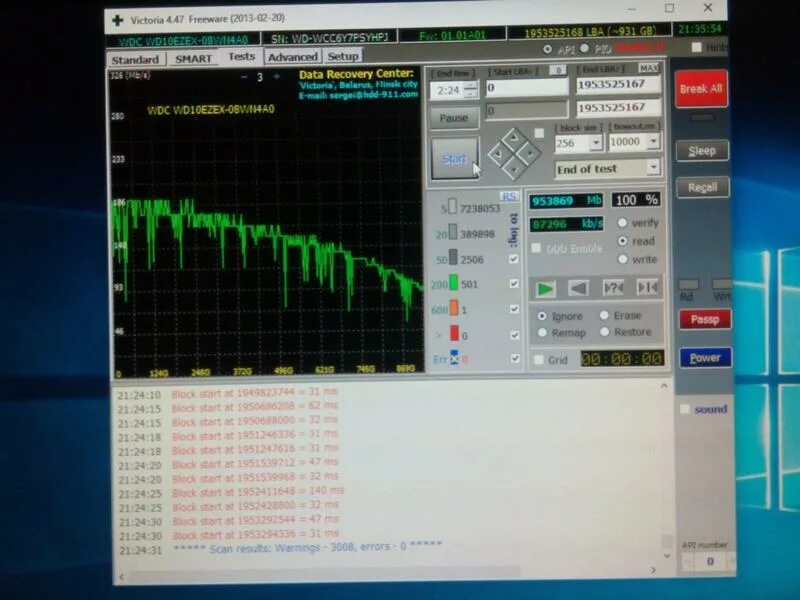Click the down arrow in the diamond navigator
800x600 pixels.
tap(514, 169)
